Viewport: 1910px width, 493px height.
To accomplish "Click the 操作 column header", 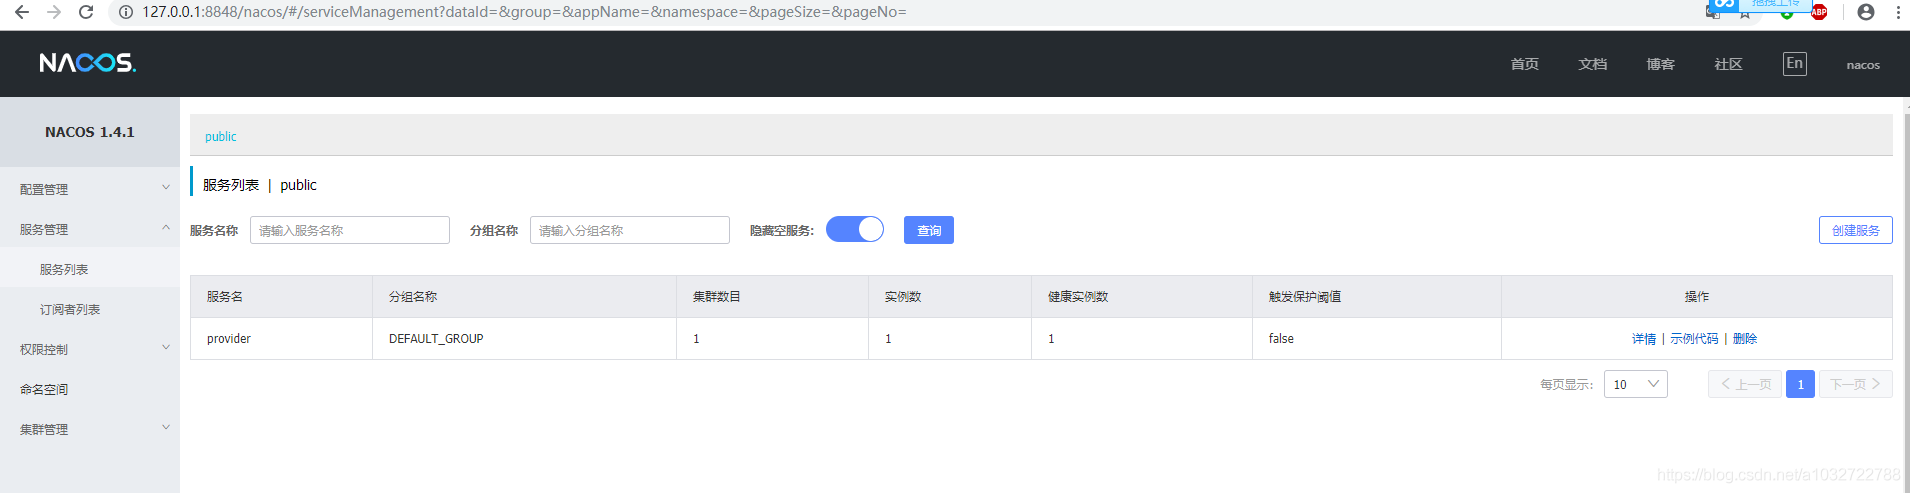I will coord(1697,297).
